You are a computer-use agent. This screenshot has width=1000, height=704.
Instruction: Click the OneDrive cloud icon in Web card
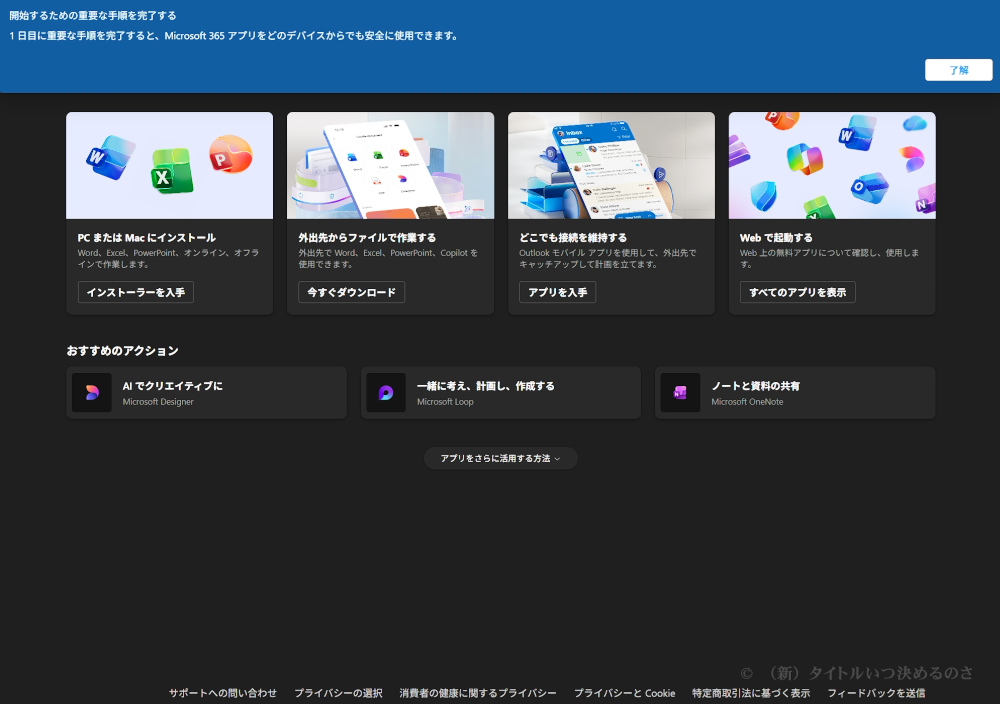click(x=915, y=123)
